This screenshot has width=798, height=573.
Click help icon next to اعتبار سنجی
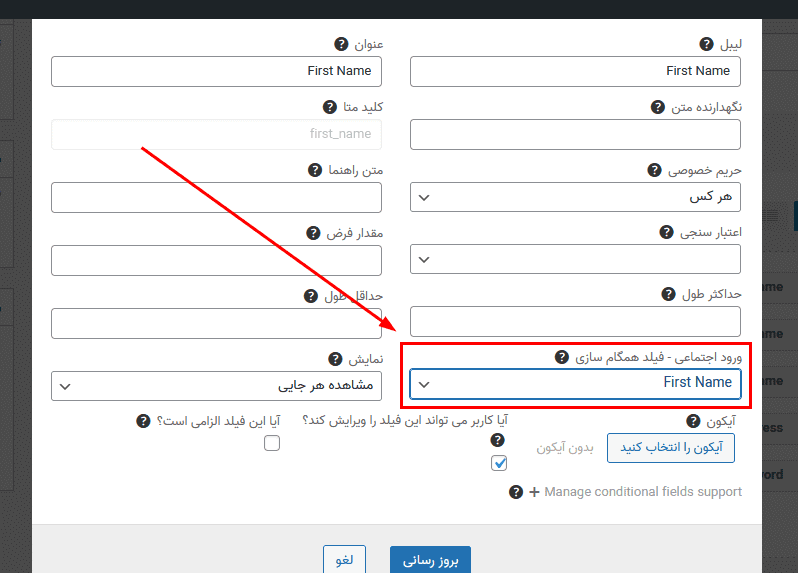666,233
